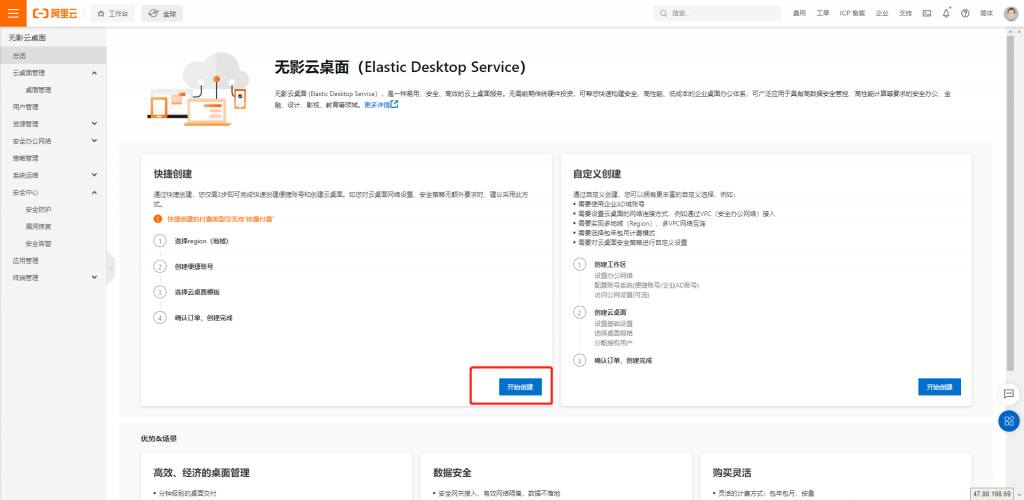Open 费用 in the top bar
Image resolution: width=1024 pixels, height=500 pixels.
(x=799, y=13)
